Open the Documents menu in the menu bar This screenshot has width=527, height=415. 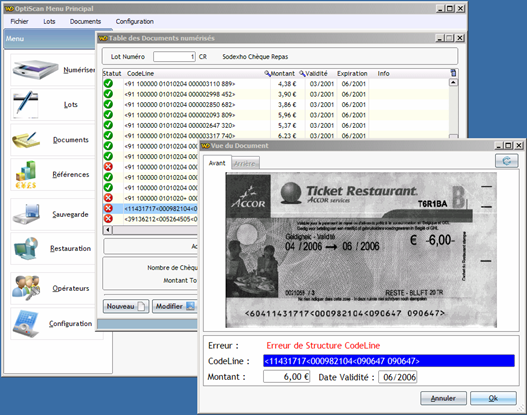85,22
